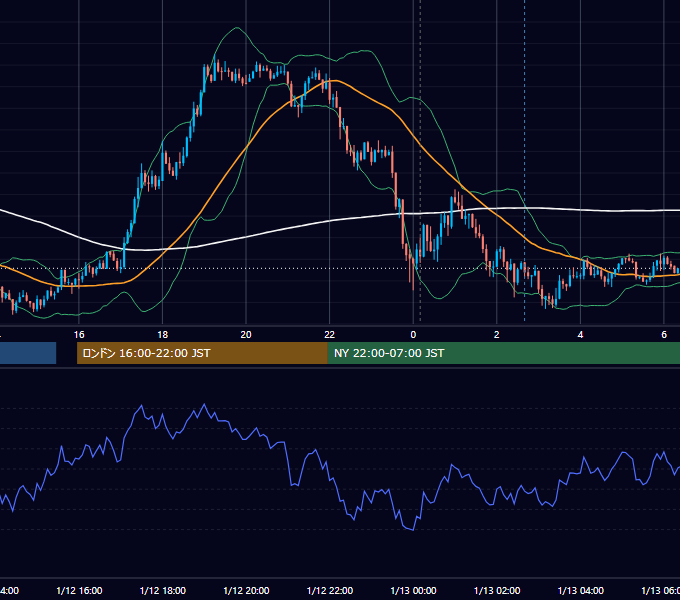The image size is (680, 600).
Task: Click the 6 hour label on price chart axis
Action: tap(664, 335)
